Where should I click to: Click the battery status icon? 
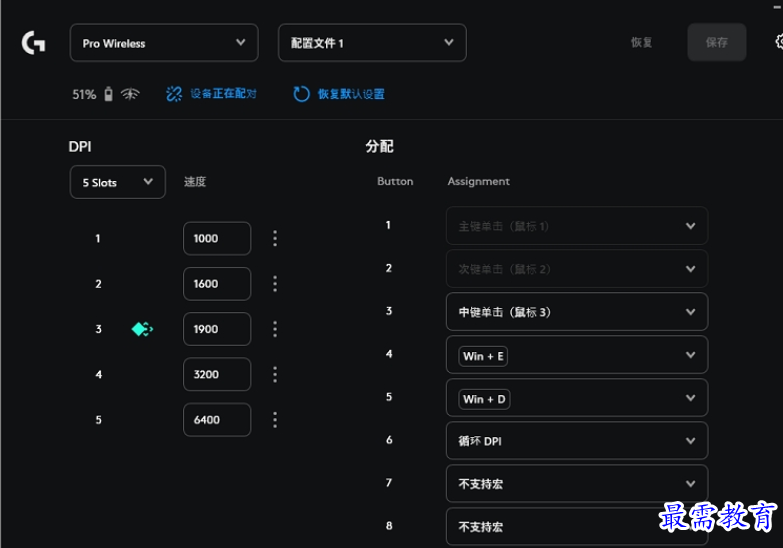click(108, 94)
